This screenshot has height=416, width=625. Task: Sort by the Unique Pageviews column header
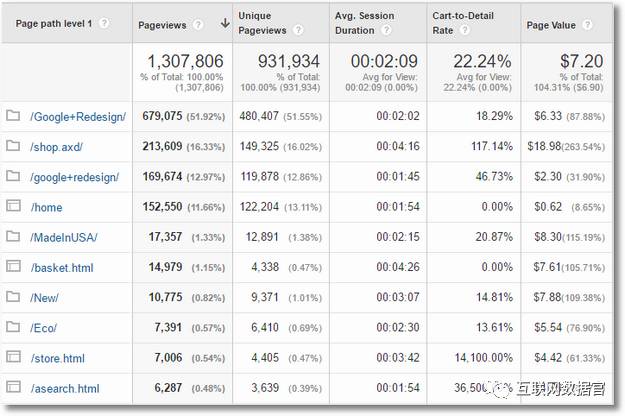262,23
